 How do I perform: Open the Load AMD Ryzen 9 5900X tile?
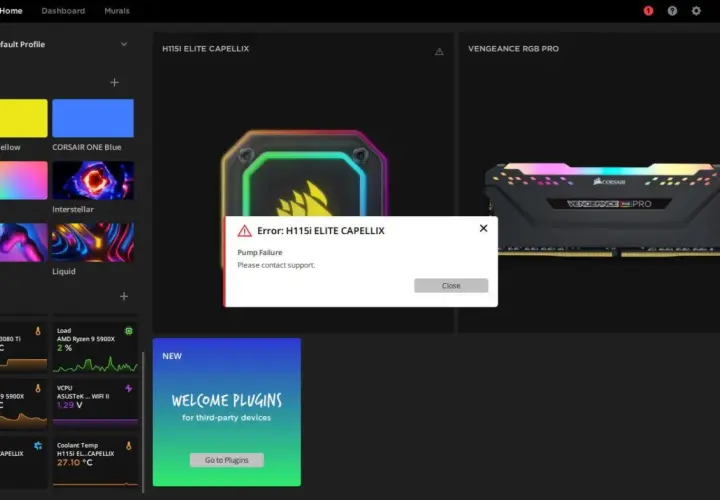[x=95, y=347]
